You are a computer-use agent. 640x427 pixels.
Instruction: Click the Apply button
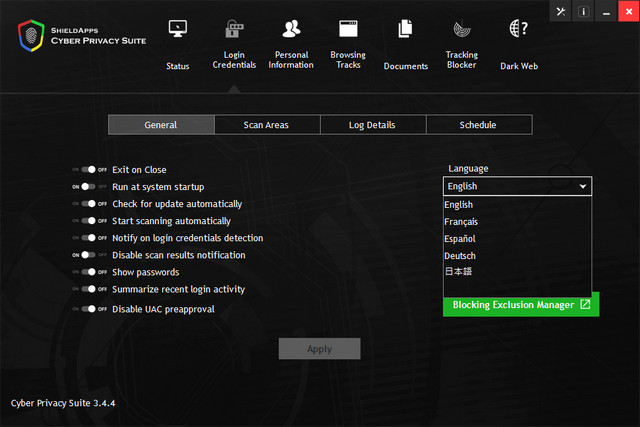pos(319,349)
